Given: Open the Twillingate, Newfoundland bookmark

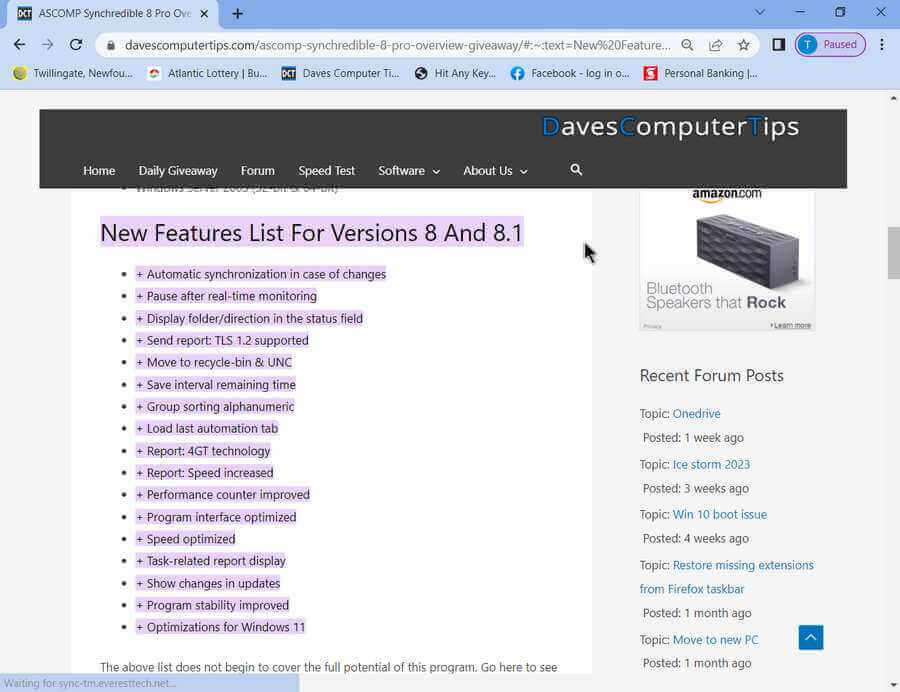Looking at the screenshot, I should [73, 73].
